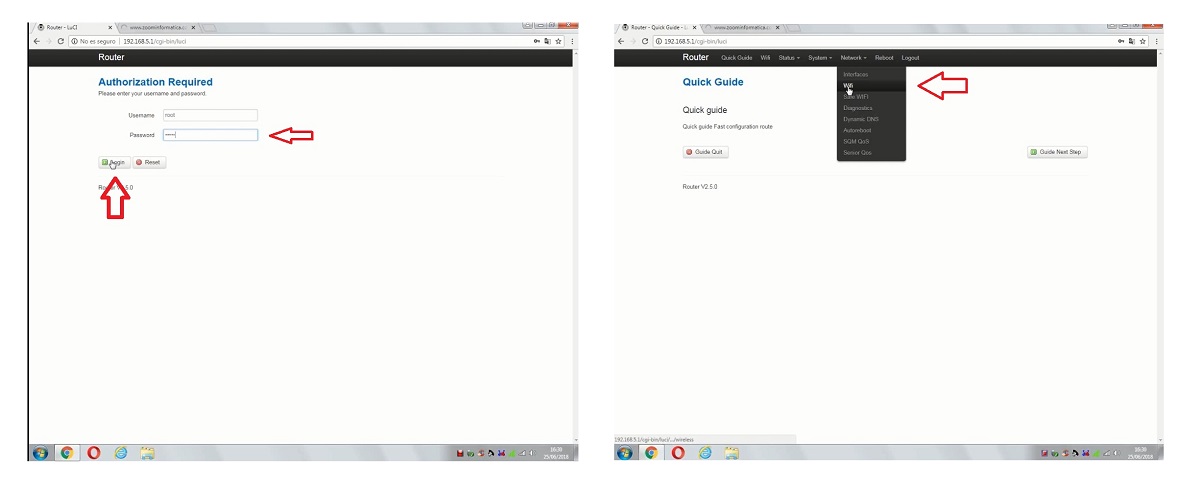
Task: Open Opera from the taskbar below the login window
Action: pos(94,453)
